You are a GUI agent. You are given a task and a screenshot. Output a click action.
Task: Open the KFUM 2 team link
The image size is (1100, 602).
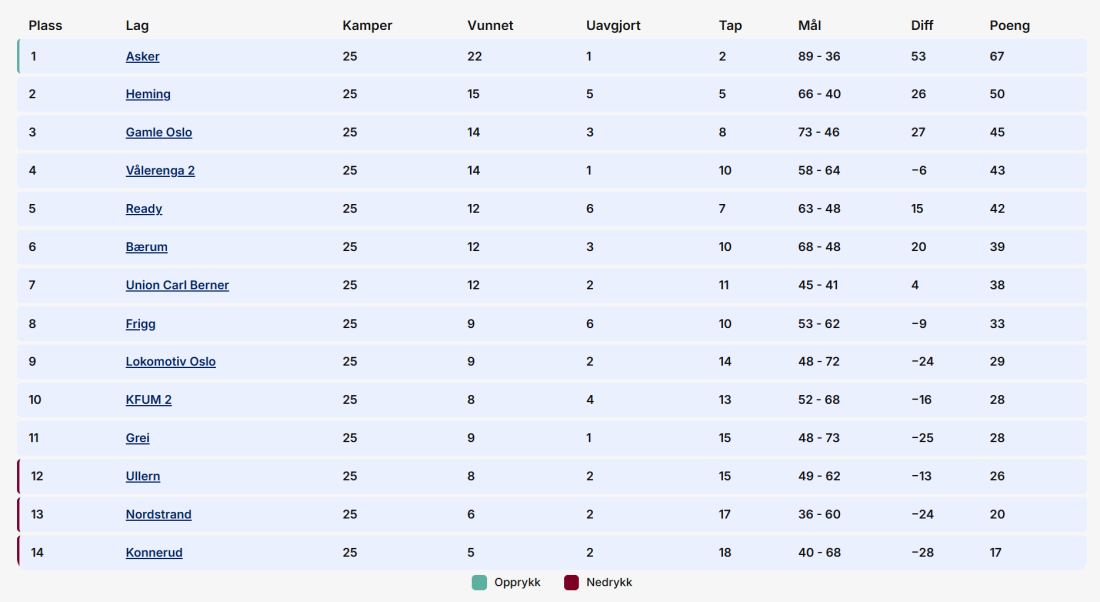149,399
